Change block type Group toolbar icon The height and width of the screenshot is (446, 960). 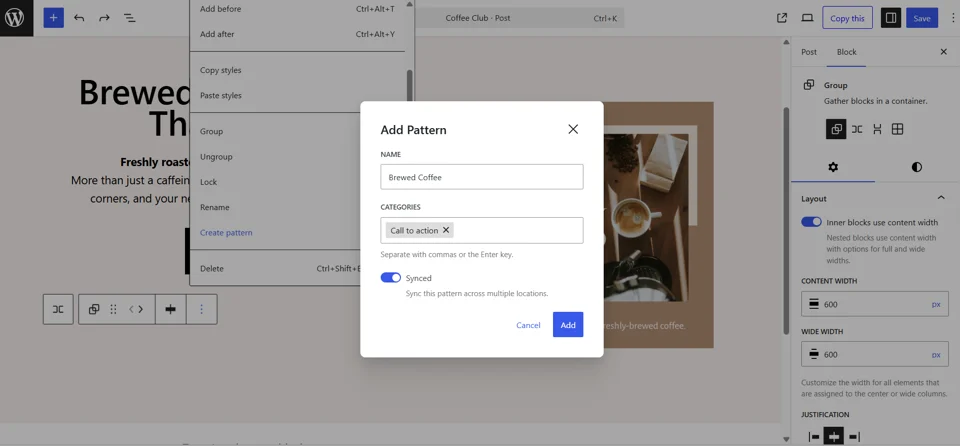(x=94, y=309)
